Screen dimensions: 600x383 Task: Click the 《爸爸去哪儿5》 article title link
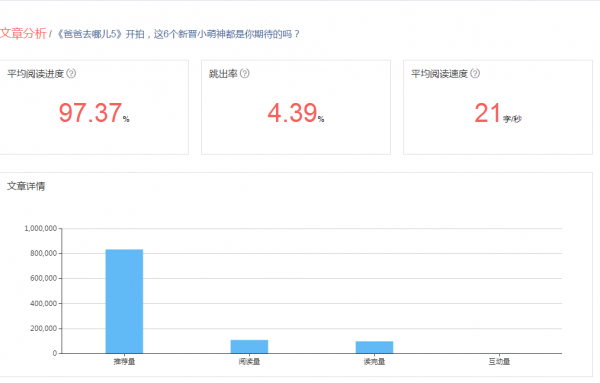178,34
